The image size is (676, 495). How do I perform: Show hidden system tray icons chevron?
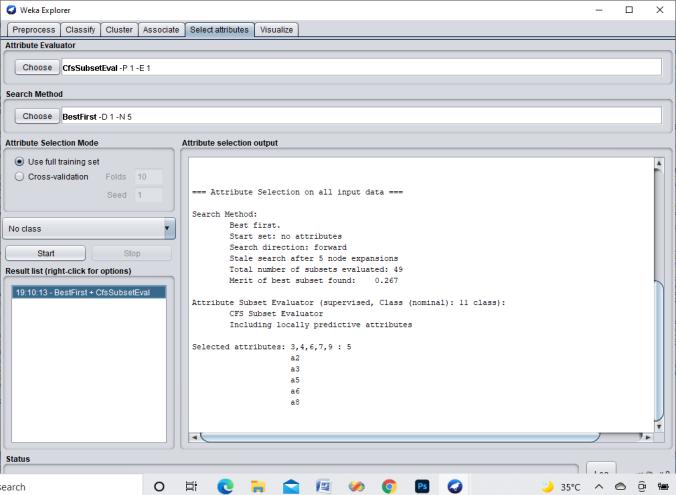point(599,487)
